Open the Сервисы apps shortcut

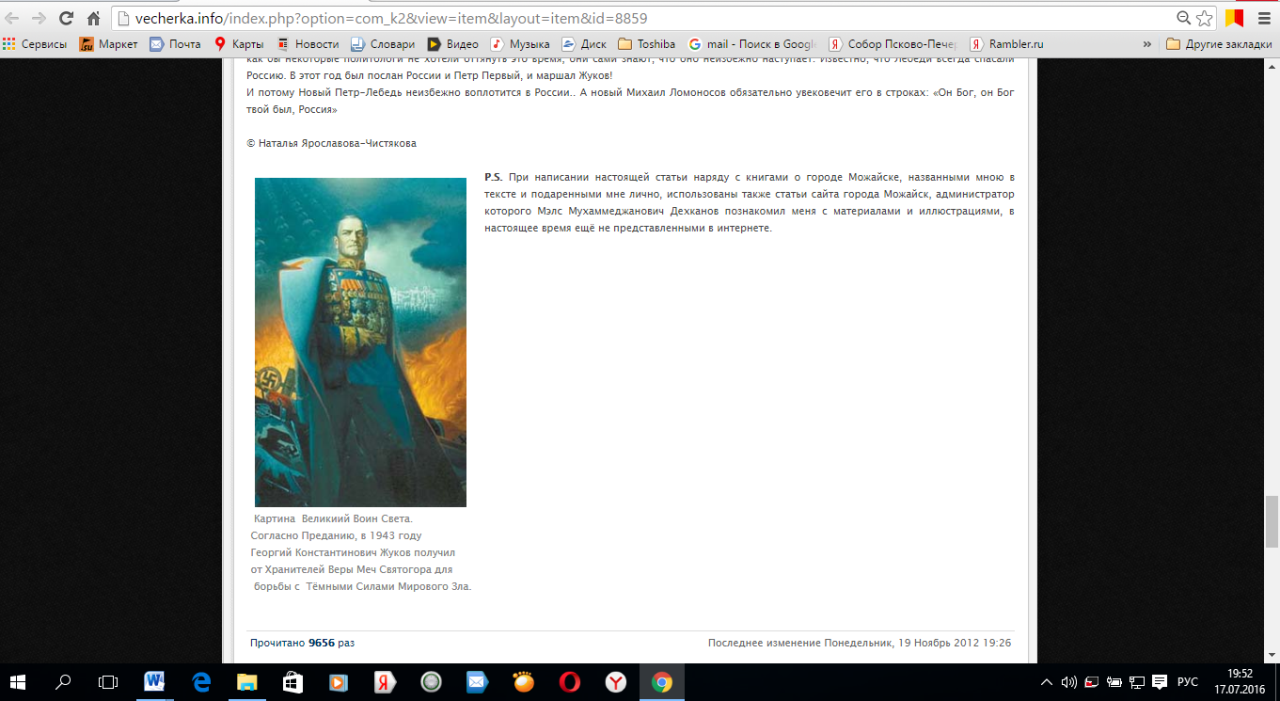(35, 44)
